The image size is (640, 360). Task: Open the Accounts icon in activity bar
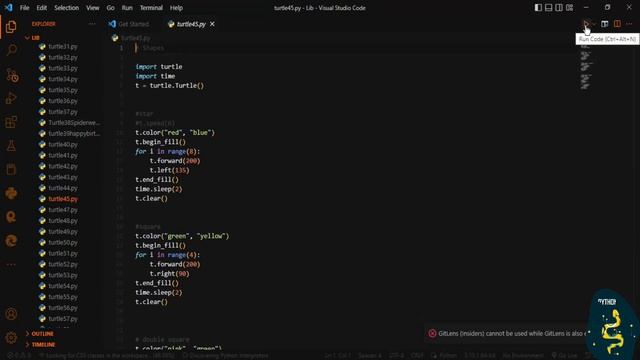(x=11, y=314)
